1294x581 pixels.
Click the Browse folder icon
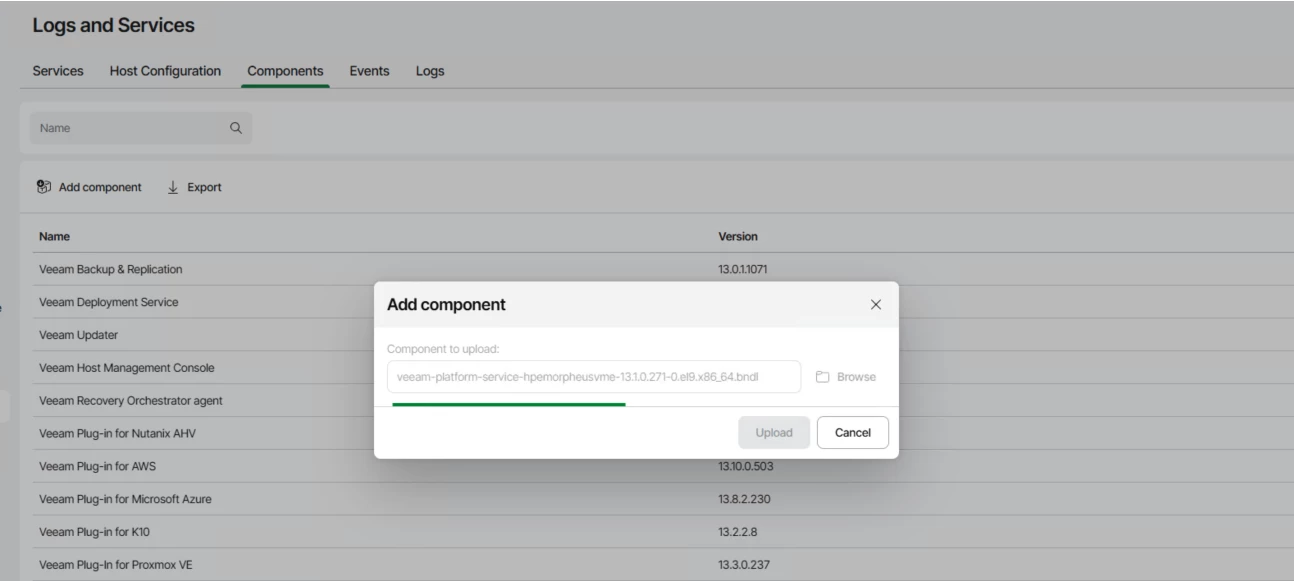pos(823,377)
